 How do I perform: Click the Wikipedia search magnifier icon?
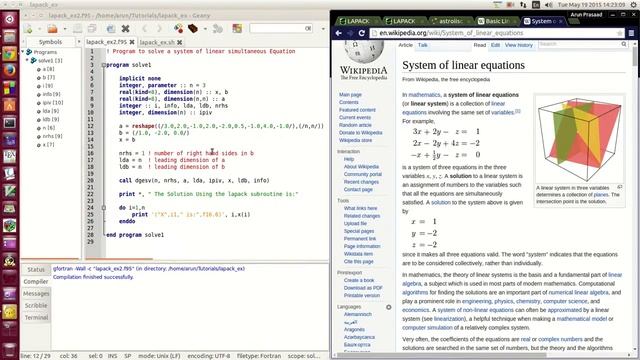coord(624,44)
